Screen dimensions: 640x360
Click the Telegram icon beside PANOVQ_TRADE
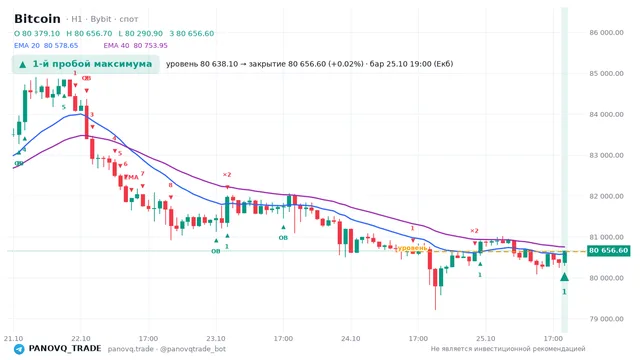tap(19, 349)
